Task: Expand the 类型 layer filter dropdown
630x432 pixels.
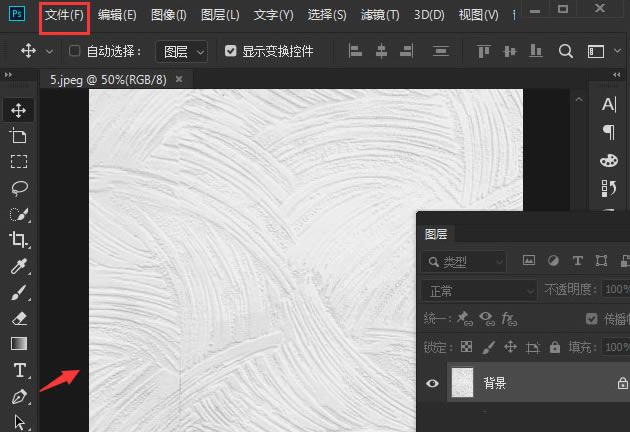Action: [x=464, y=262]
